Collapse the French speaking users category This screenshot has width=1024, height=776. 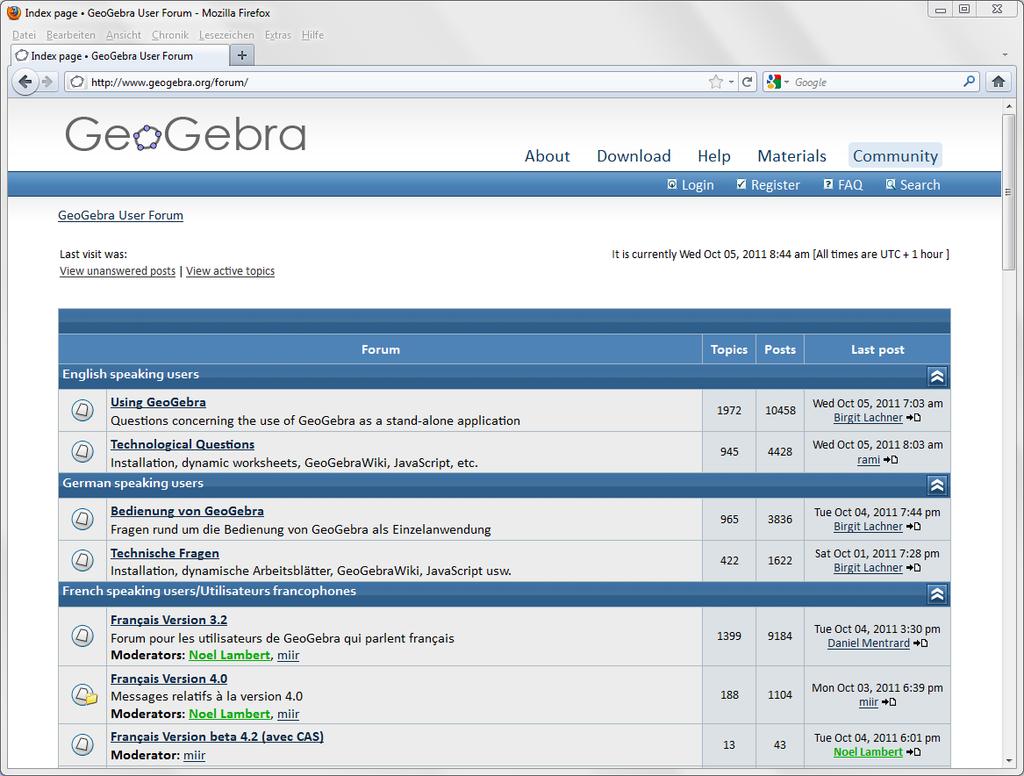[937, 594]
